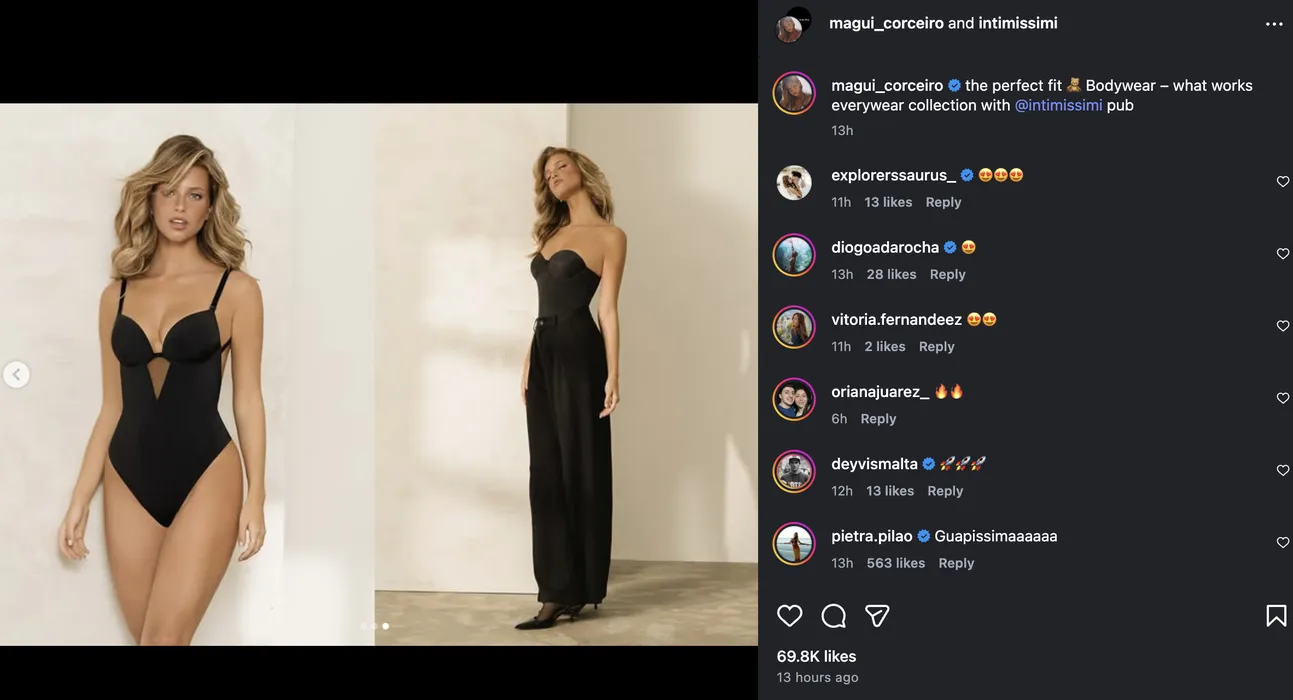Like the post with the heart icon
The width and height of the screenshot is (1293, 700).
[x=790, y=616]
